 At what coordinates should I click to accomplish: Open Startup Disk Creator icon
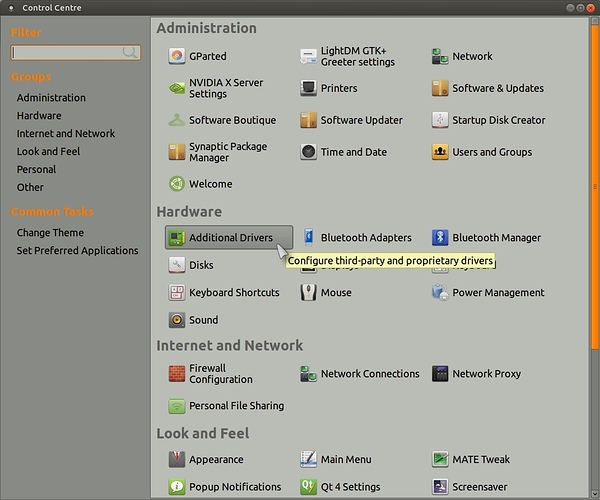[x=440, y=120]
